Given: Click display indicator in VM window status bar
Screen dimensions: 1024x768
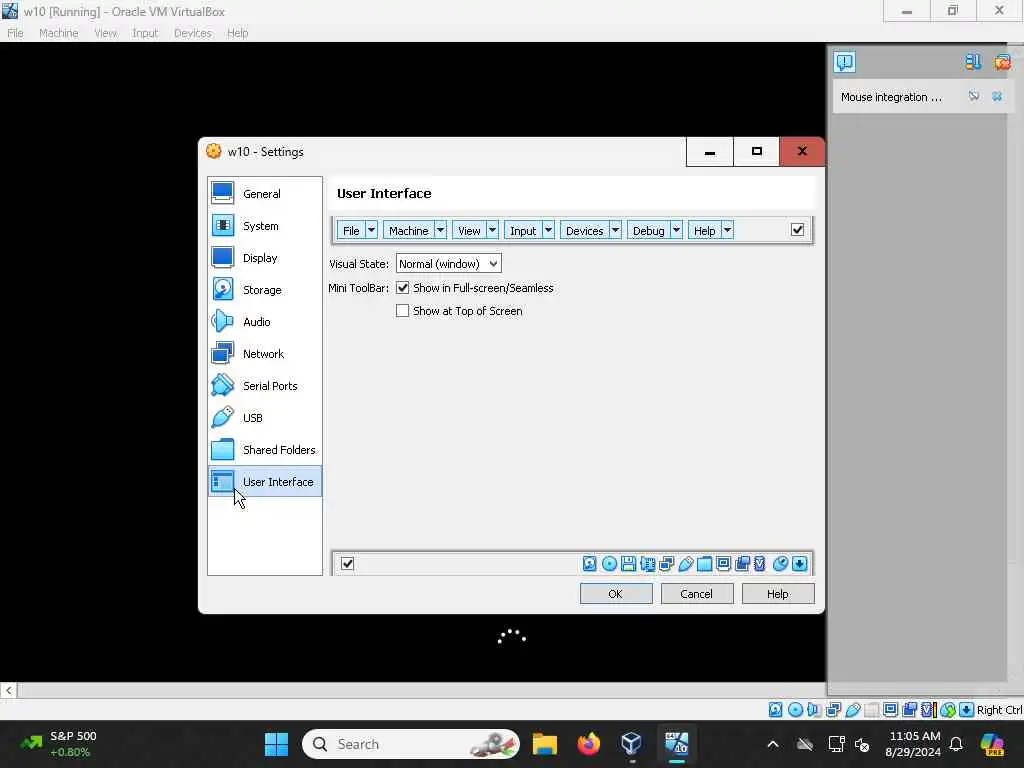Looking at the screenshot, I should [x=890, y=710].
